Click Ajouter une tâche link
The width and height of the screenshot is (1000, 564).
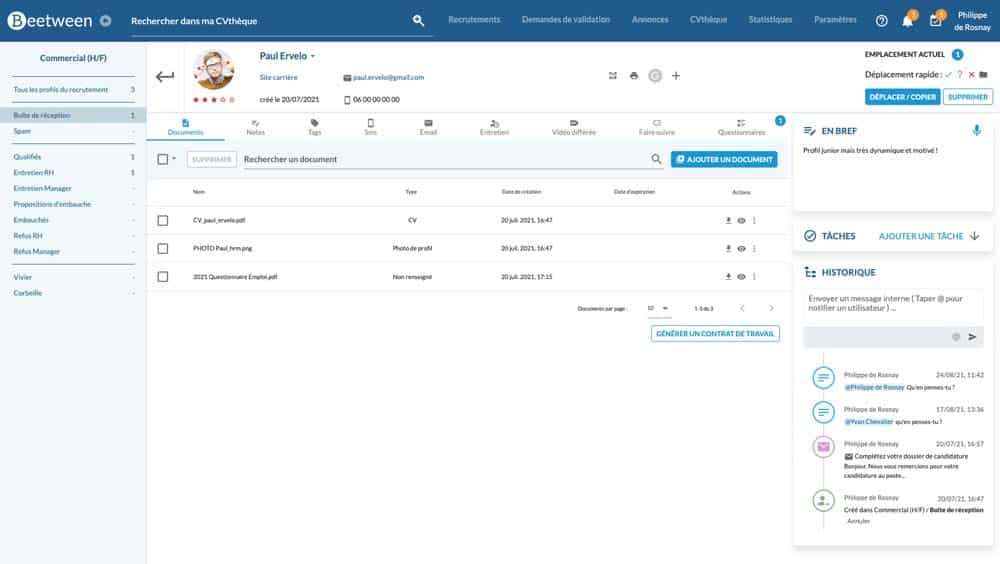tap(920, 236)
